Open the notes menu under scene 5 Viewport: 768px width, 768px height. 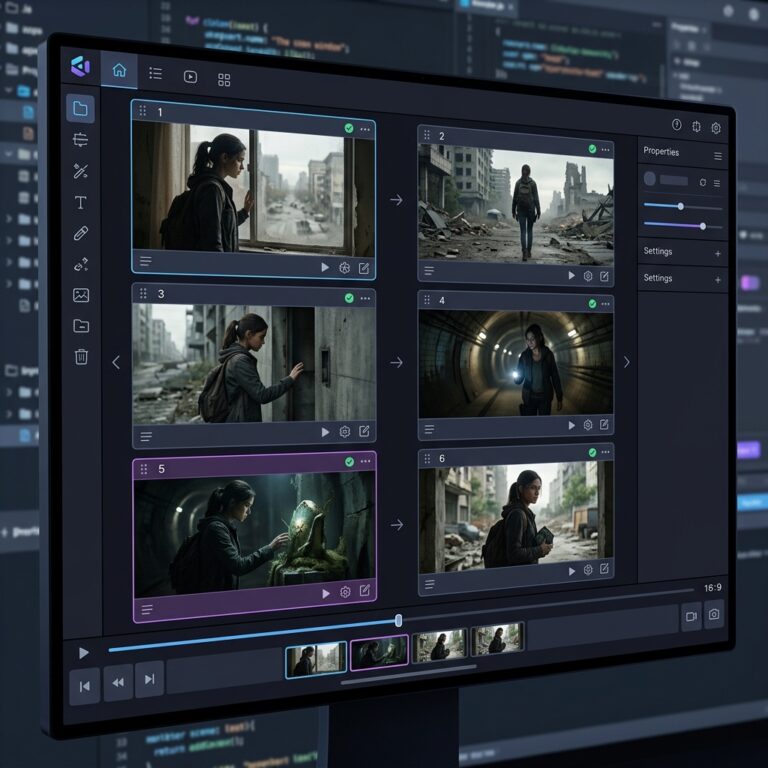pyautogui.click(x=146, y=610)
